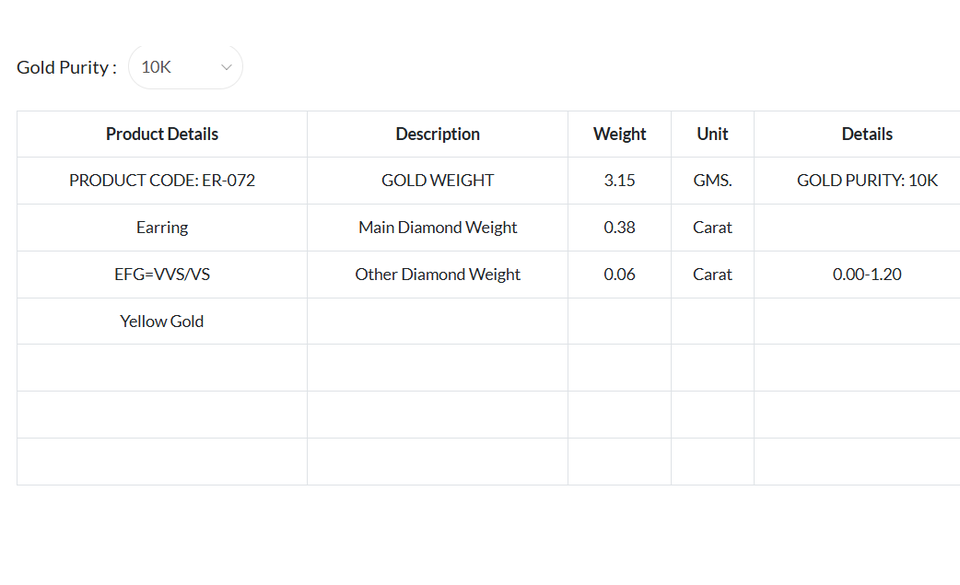Click the Details column header
Viewport: 960px width, 585px height.
(x=866, y=134)
